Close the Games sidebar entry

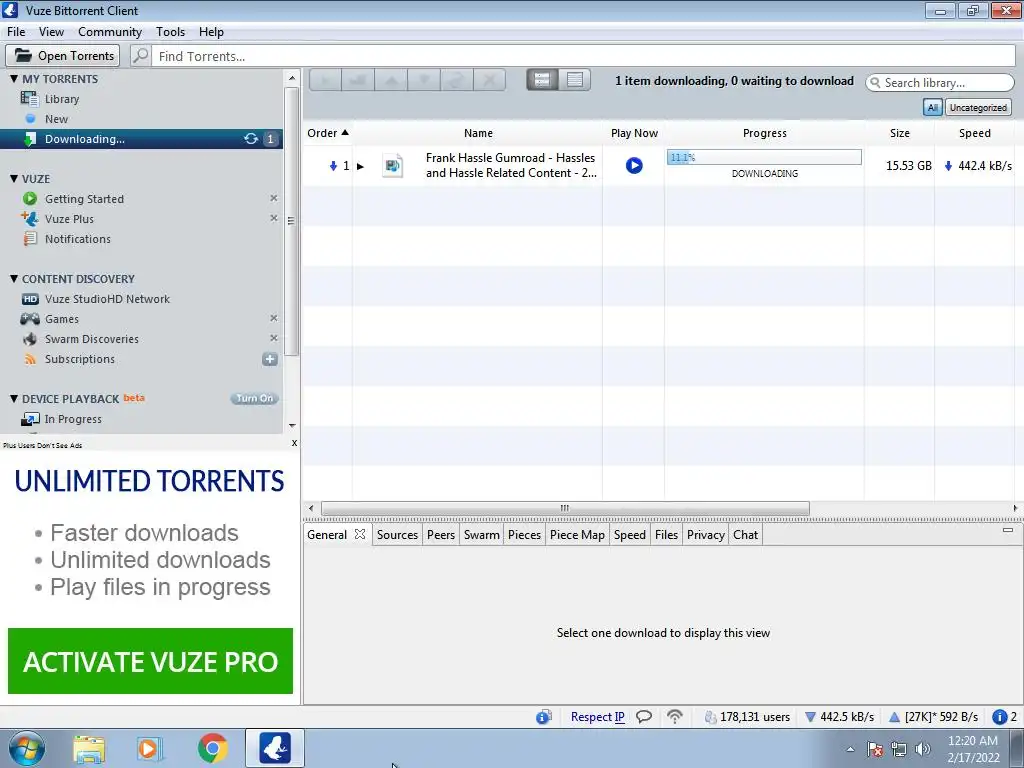(x=274, y=318)
